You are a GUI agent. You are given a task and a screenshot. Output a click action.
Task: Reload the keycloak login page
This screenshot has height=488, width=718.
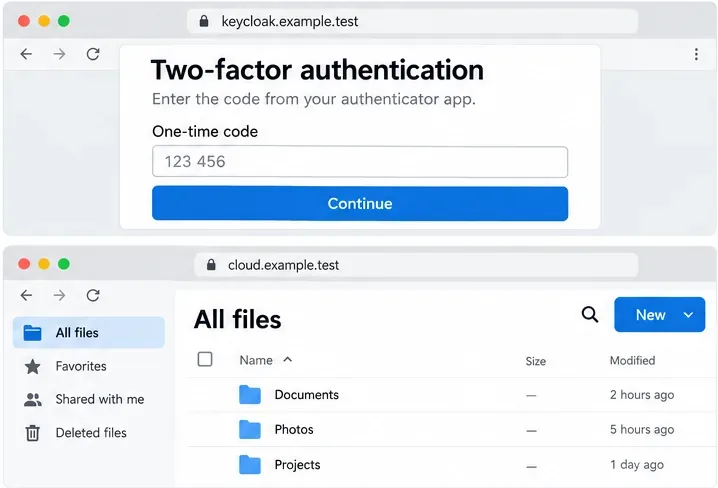(x=93, y=54)
